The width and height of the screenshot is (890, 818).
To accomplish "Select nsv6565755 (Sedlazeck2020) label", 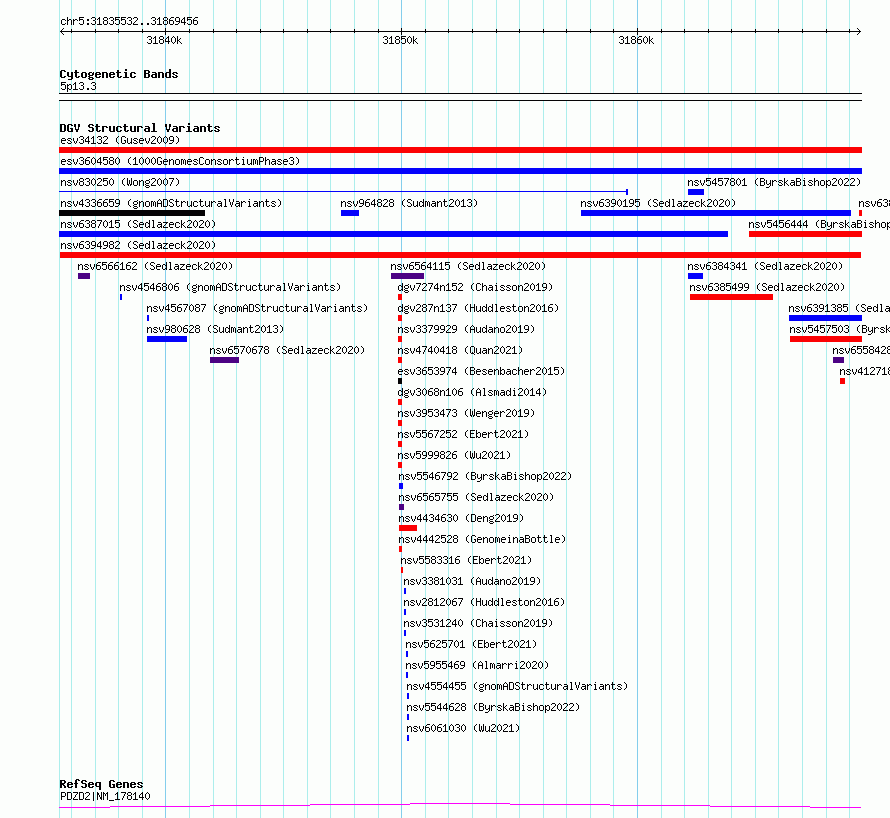I will tap(476, 497).
